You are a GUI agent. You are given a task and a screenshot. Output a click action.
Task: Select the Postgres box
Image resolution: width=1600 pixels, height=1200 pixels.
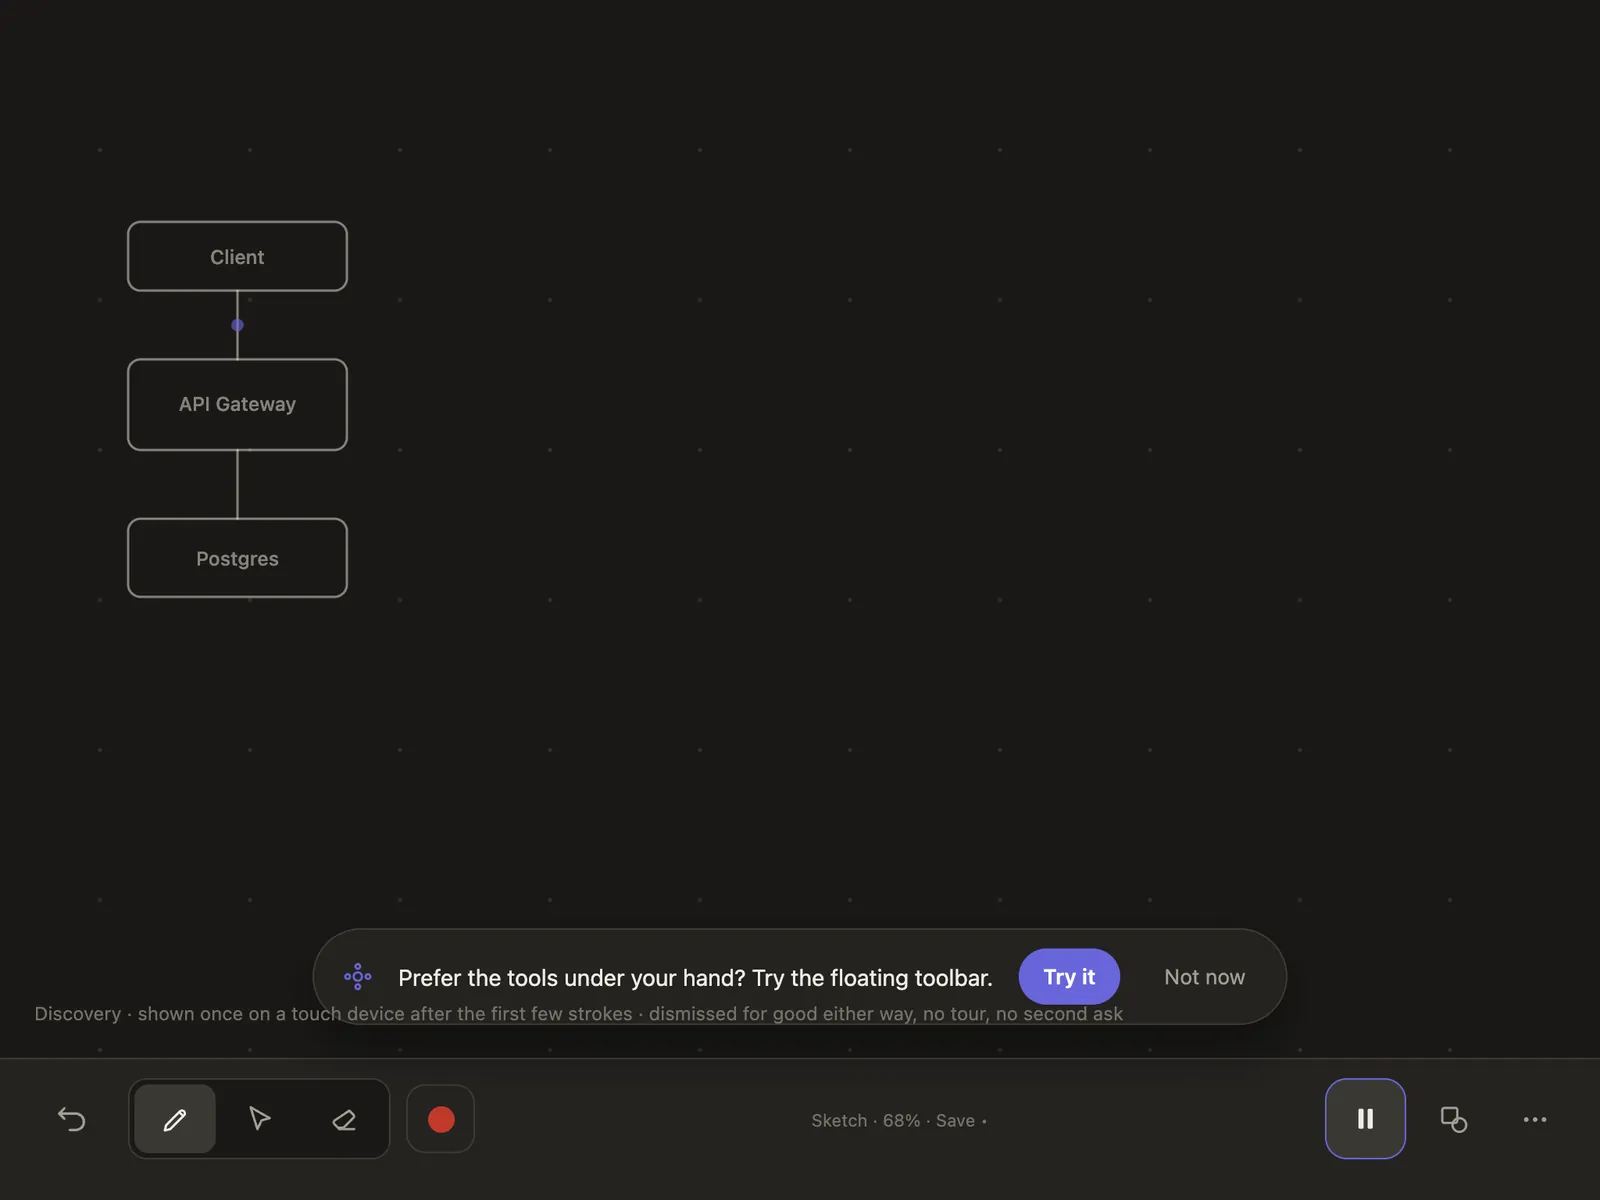pos(237,558)
